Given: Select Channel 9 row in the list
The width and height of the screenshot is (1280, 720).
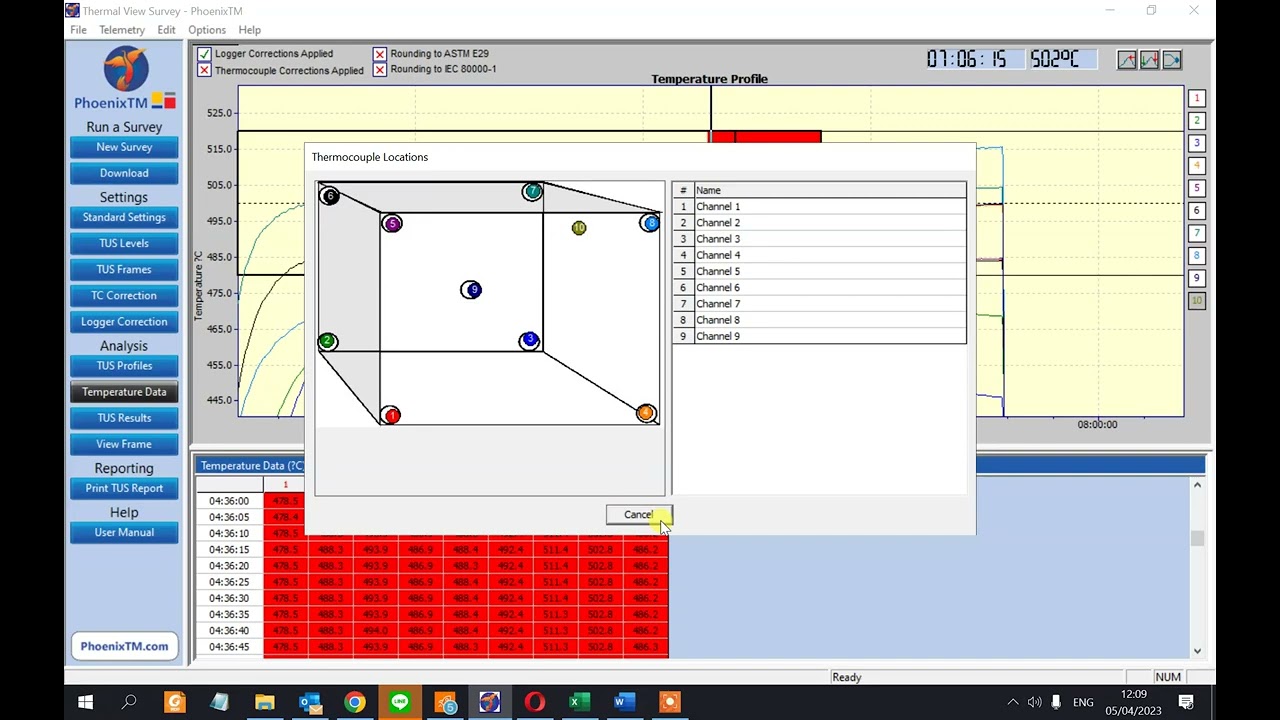Looking at the screenshot, I should point(819,336).
